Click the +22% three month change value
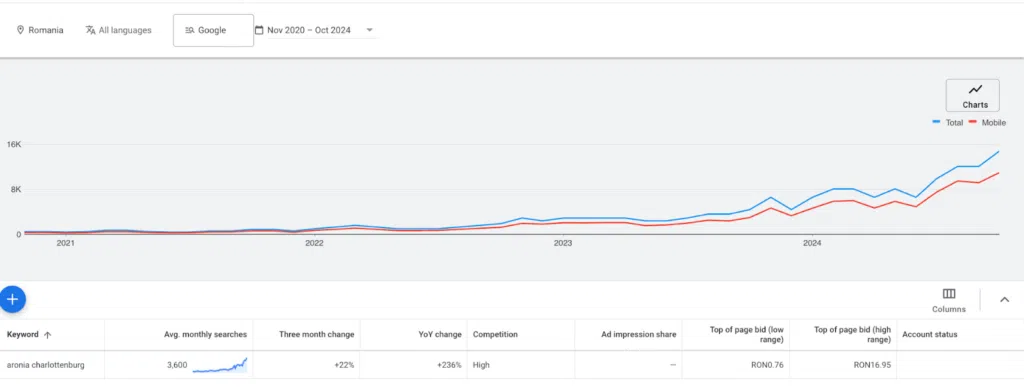Viewport: 1024px width, 387px height. [x=344, y=365]
